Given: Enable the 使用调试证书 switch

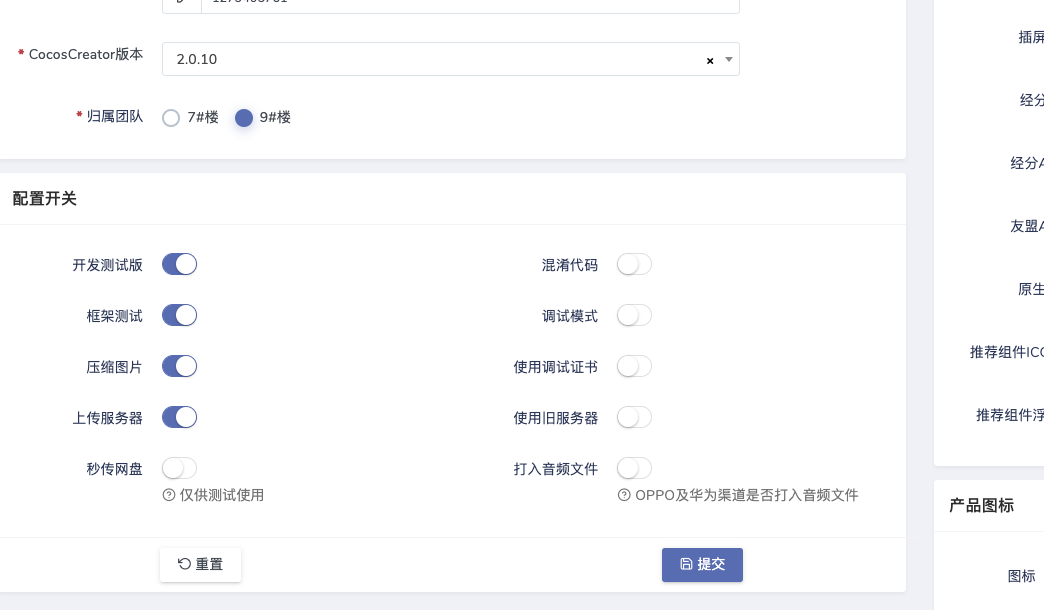Looking at the screenshot, I should point(634,366).
